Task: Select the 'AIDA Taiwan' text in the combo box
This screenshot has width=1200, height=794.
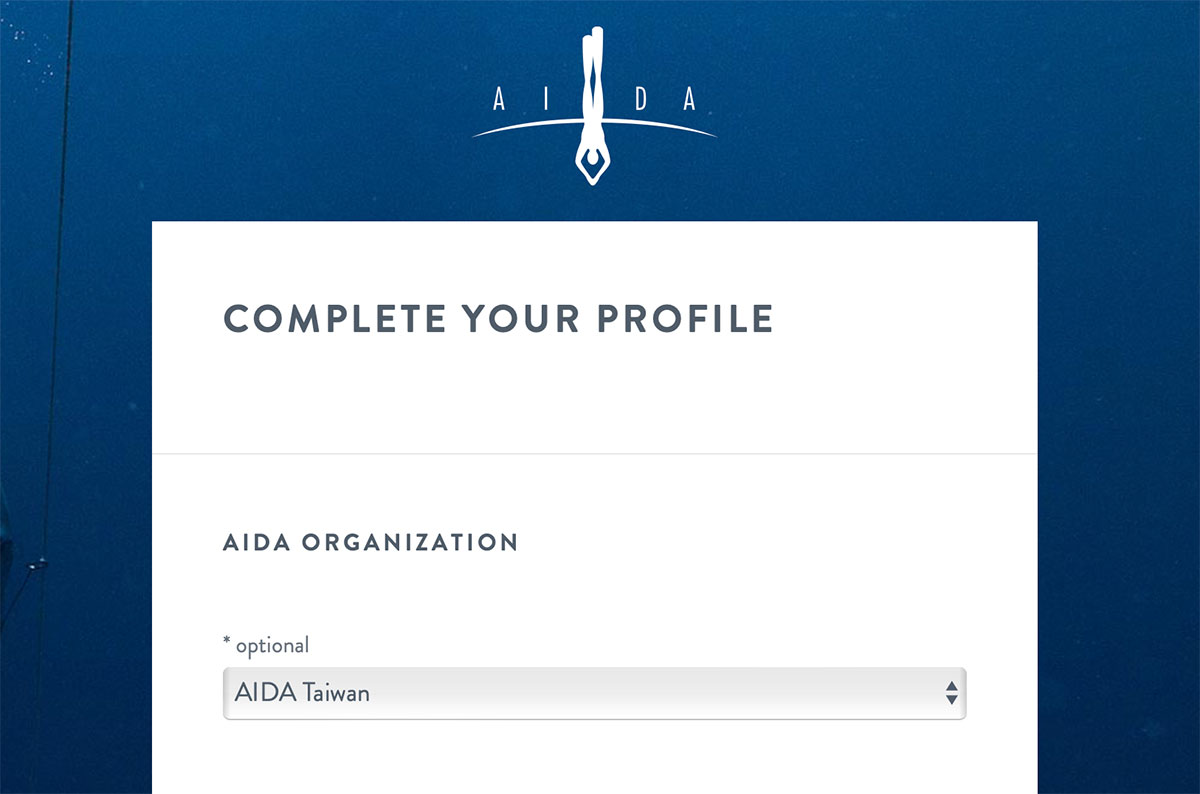Action: coord(302,693)
